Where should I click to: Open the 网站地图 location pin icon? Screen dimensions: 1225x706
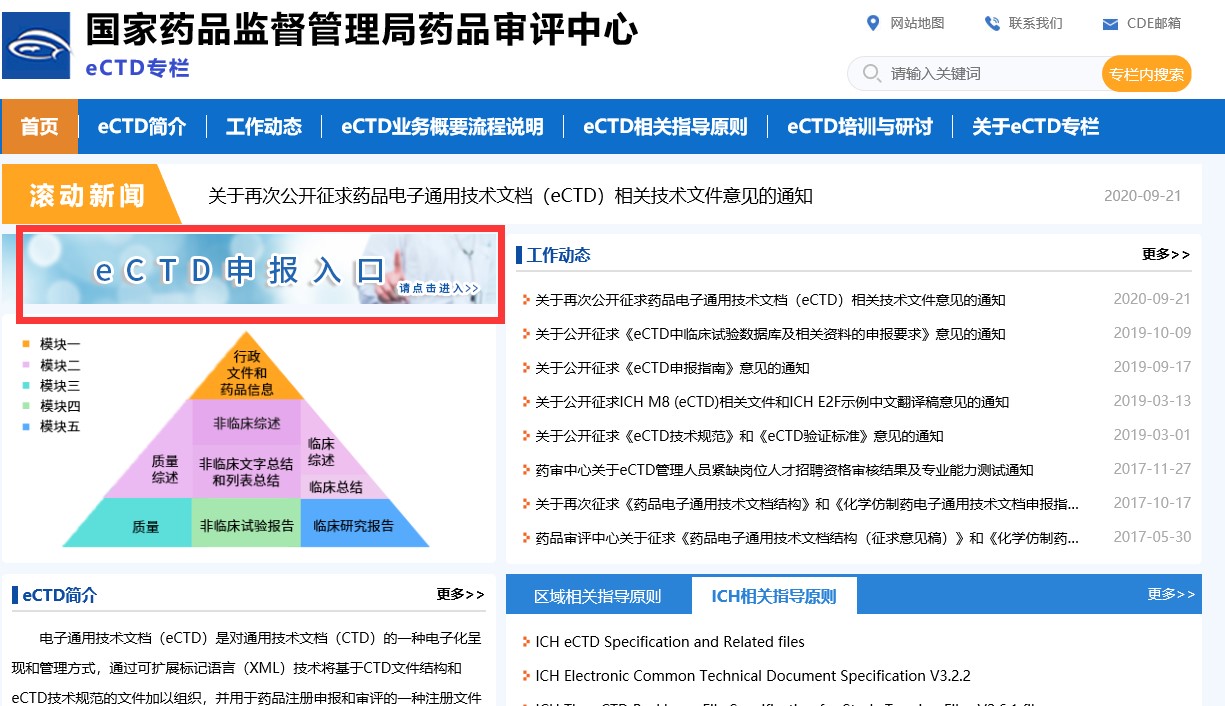tap(872, 23)
